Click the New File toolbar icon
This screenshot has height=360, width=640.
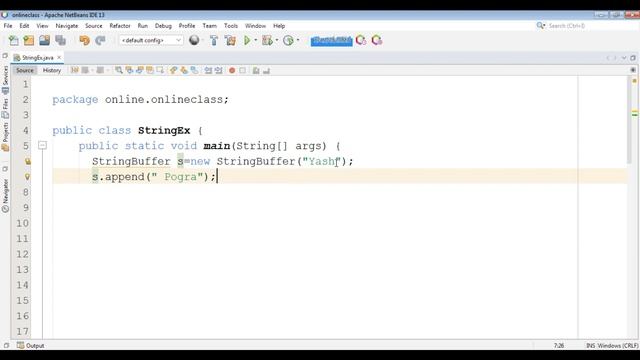[13, 40]
